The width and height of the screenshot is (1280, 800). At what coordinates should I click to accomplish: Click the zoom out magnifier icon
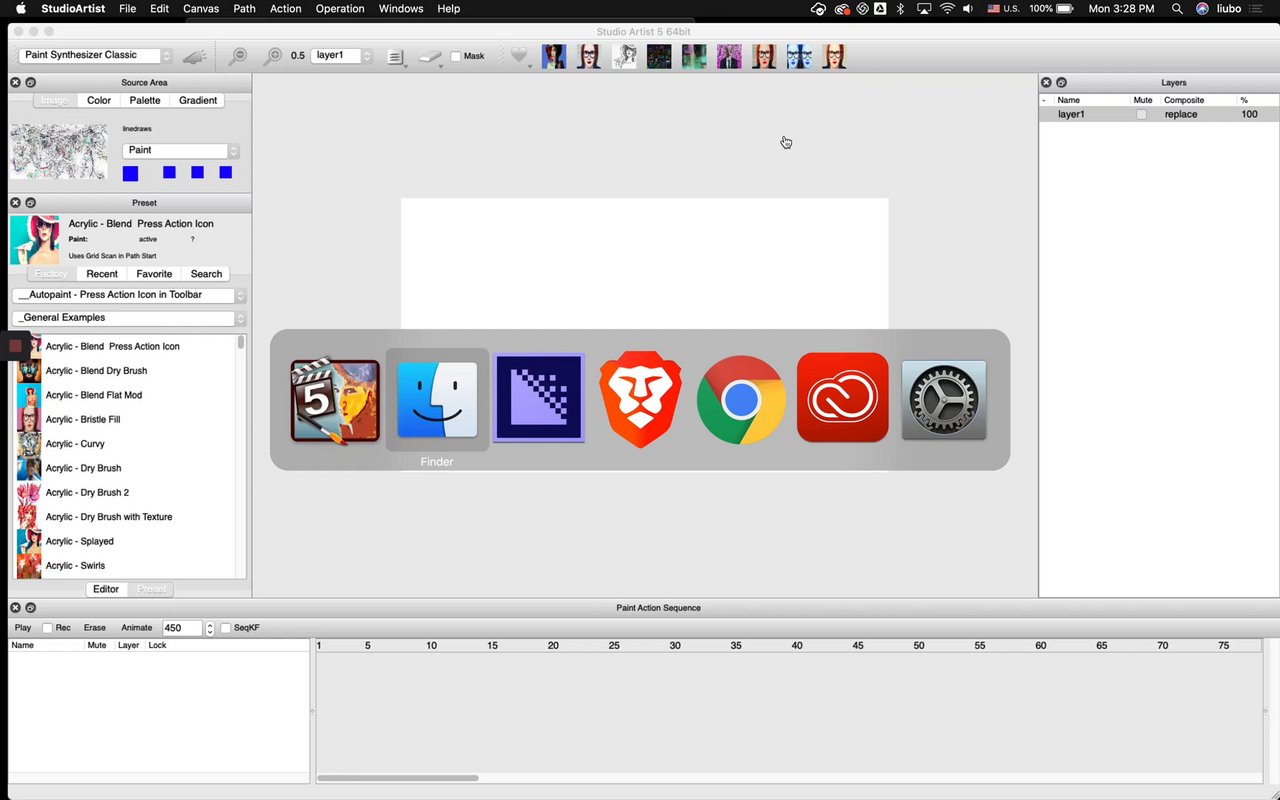click(x=237, y=57)
